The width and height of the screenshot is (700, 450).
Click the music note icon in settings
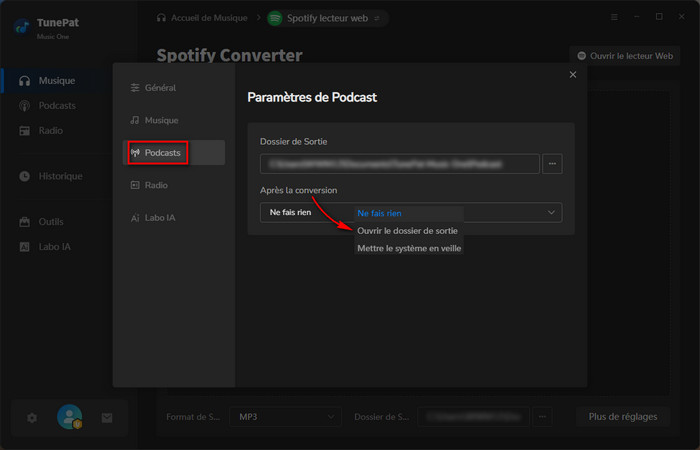tap(135, 121)
